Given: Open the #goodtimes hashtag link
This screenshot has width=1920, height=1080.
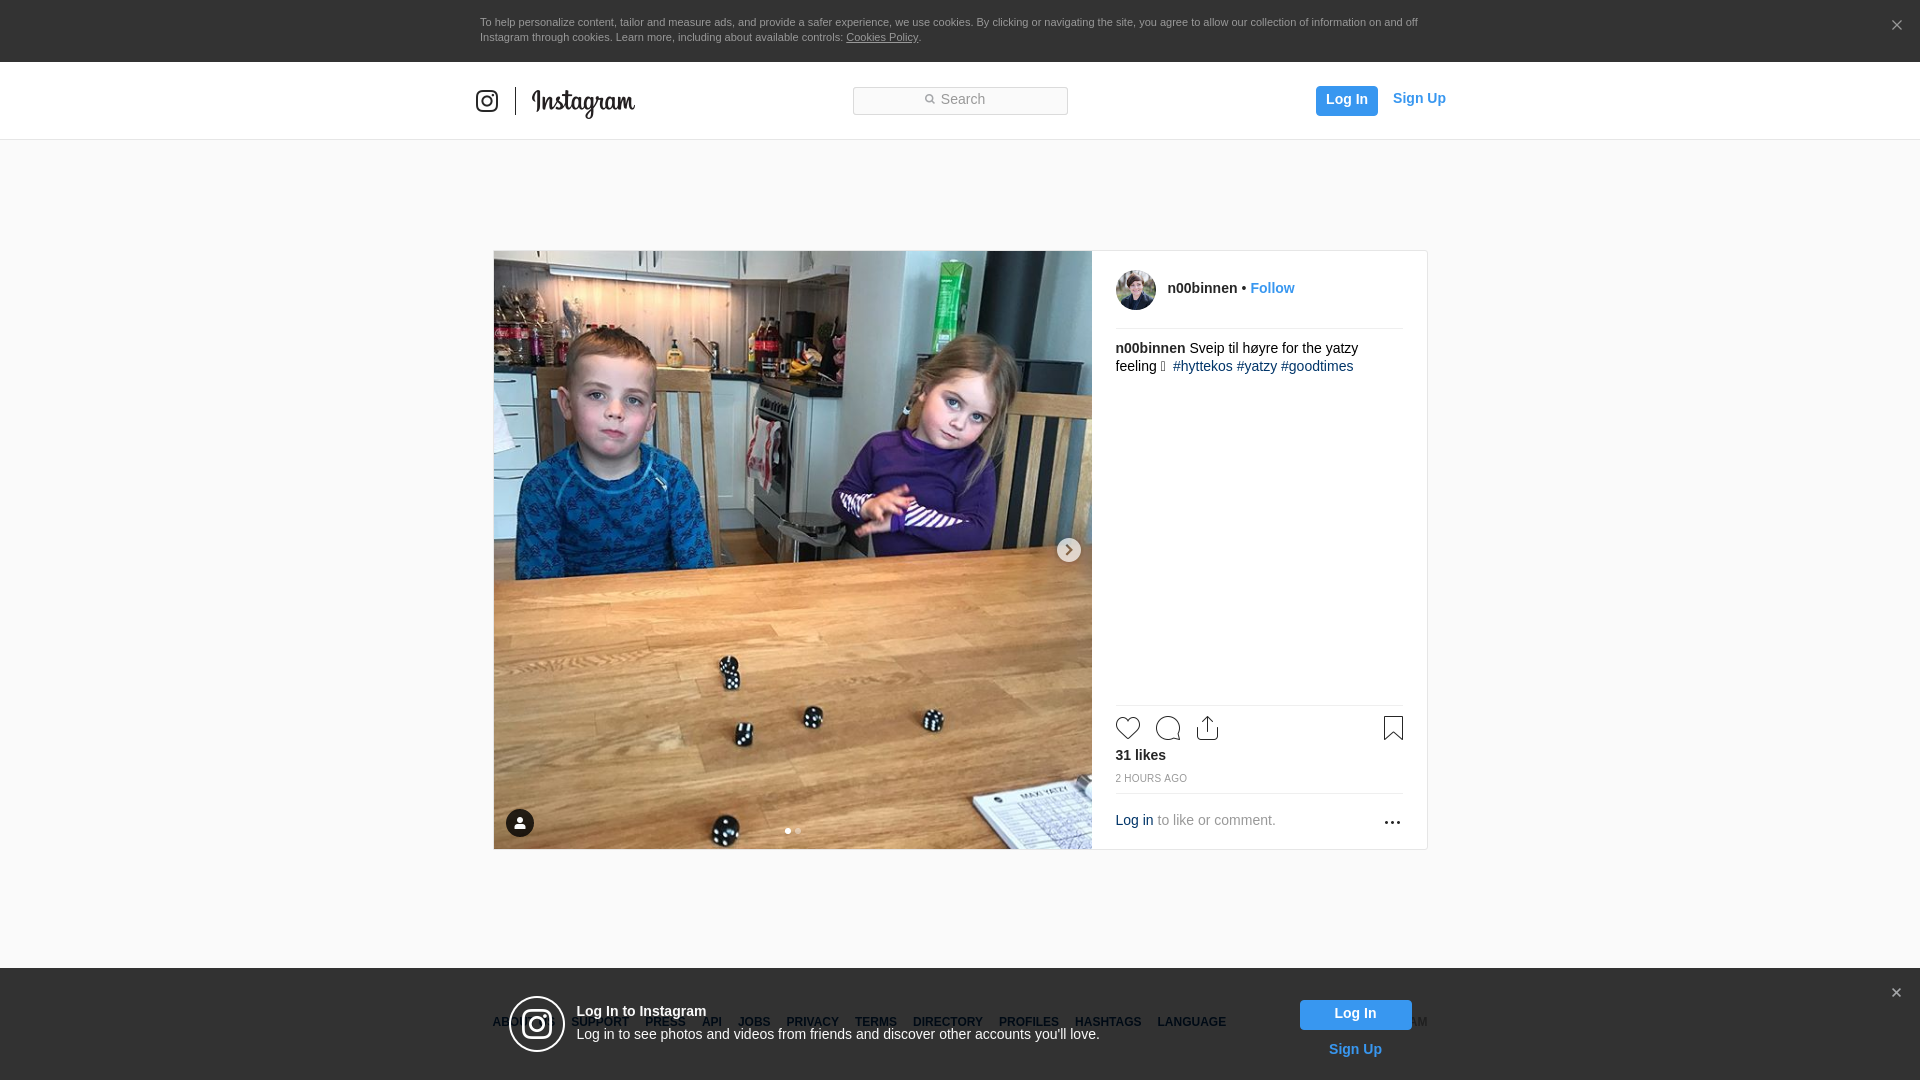Looking at the screenshot, I should tap(1316, 366).
